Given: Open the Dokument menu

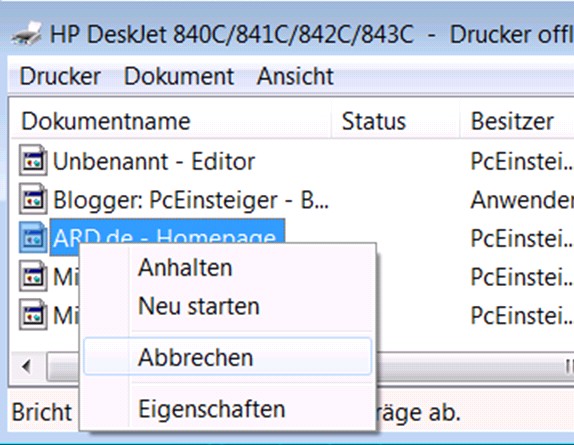Looking at the screenshot, I should 179,76.
